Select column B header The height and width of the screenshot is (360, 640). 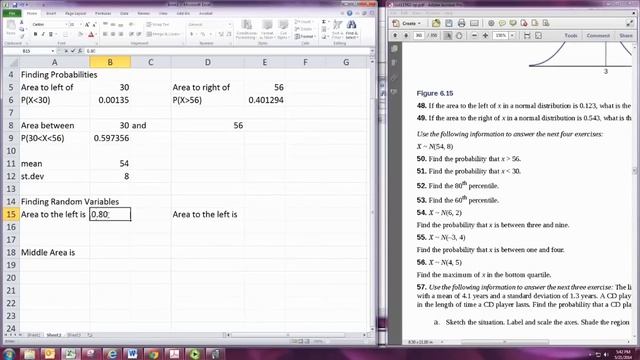110,62
